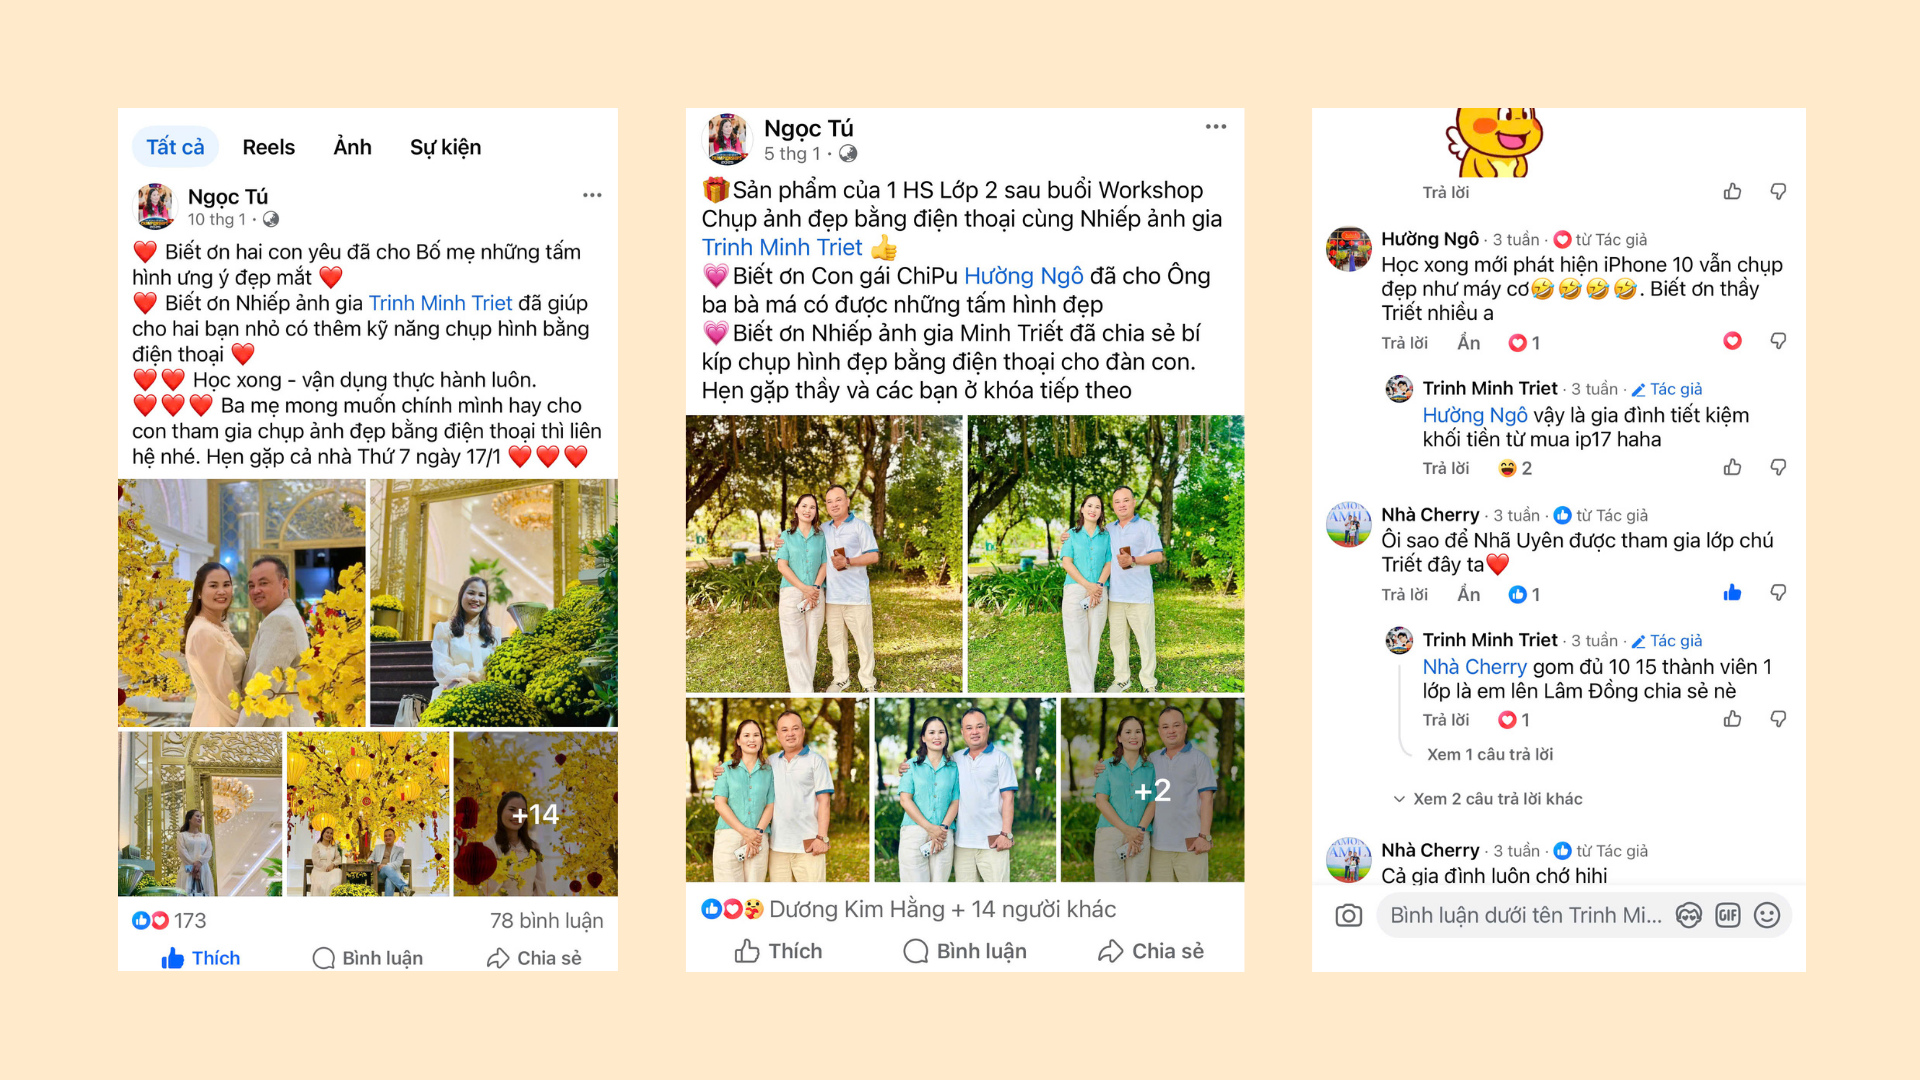
Task: Open three-dot menu on 10 thg 1 post
Action: point(592,195)
